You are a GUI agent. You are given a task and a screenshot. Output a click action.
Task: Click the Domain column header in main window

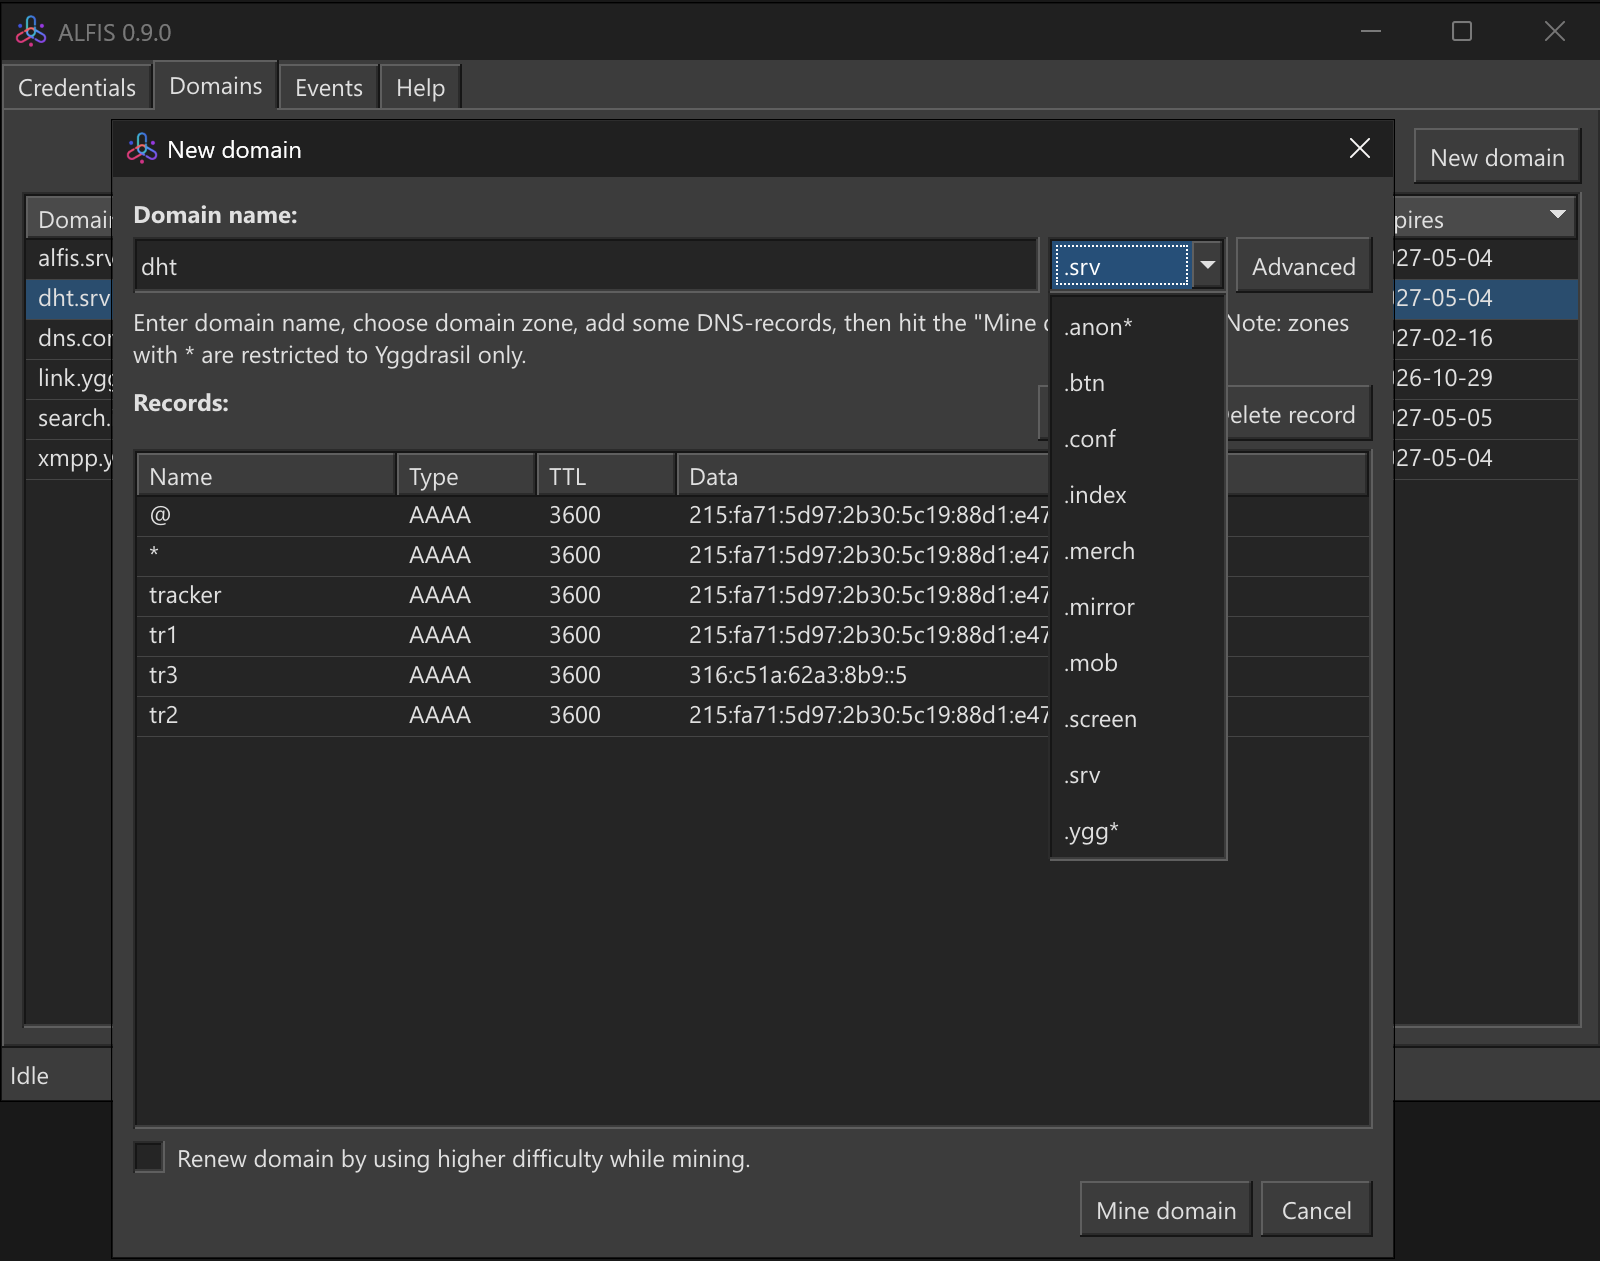point(70,219)
